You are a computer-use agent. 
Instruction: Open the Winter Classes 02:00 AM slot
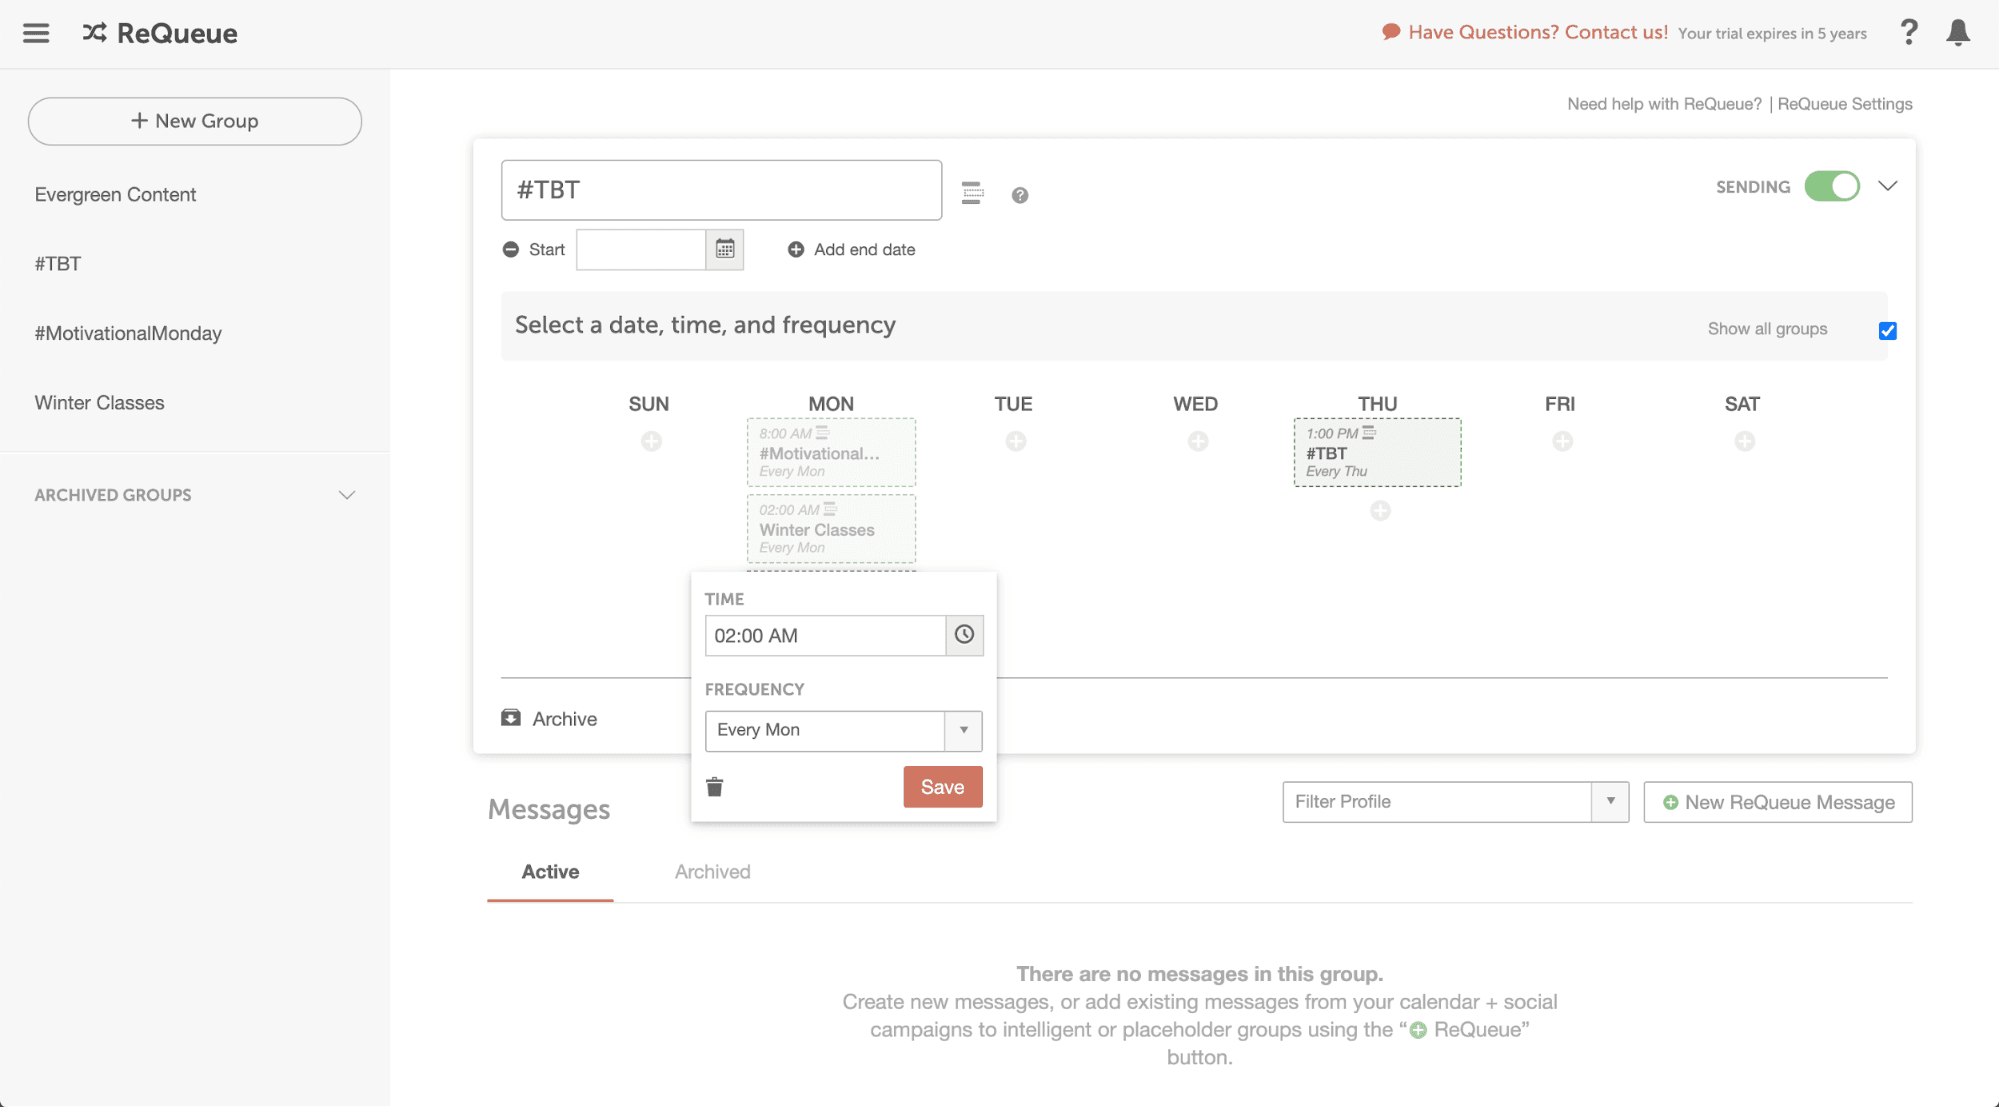click(831, 529)
